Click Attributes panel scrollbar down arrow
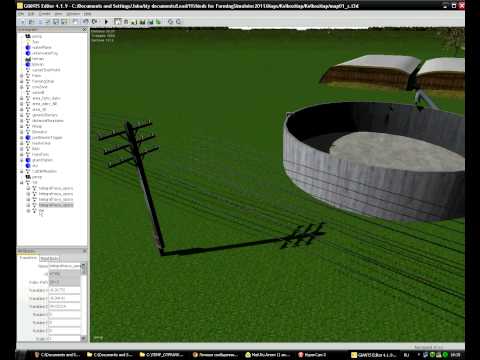480x360 pixels. tap(83, 338)
